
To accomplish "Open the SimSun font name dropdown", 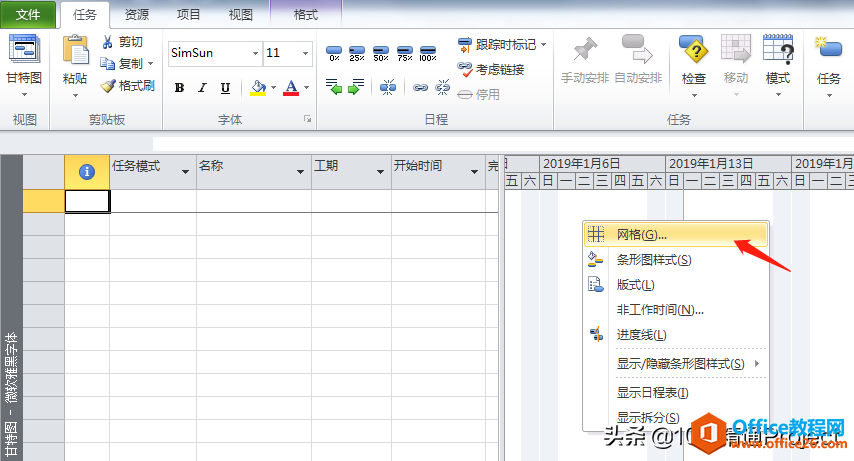I will tap(256, 53).
